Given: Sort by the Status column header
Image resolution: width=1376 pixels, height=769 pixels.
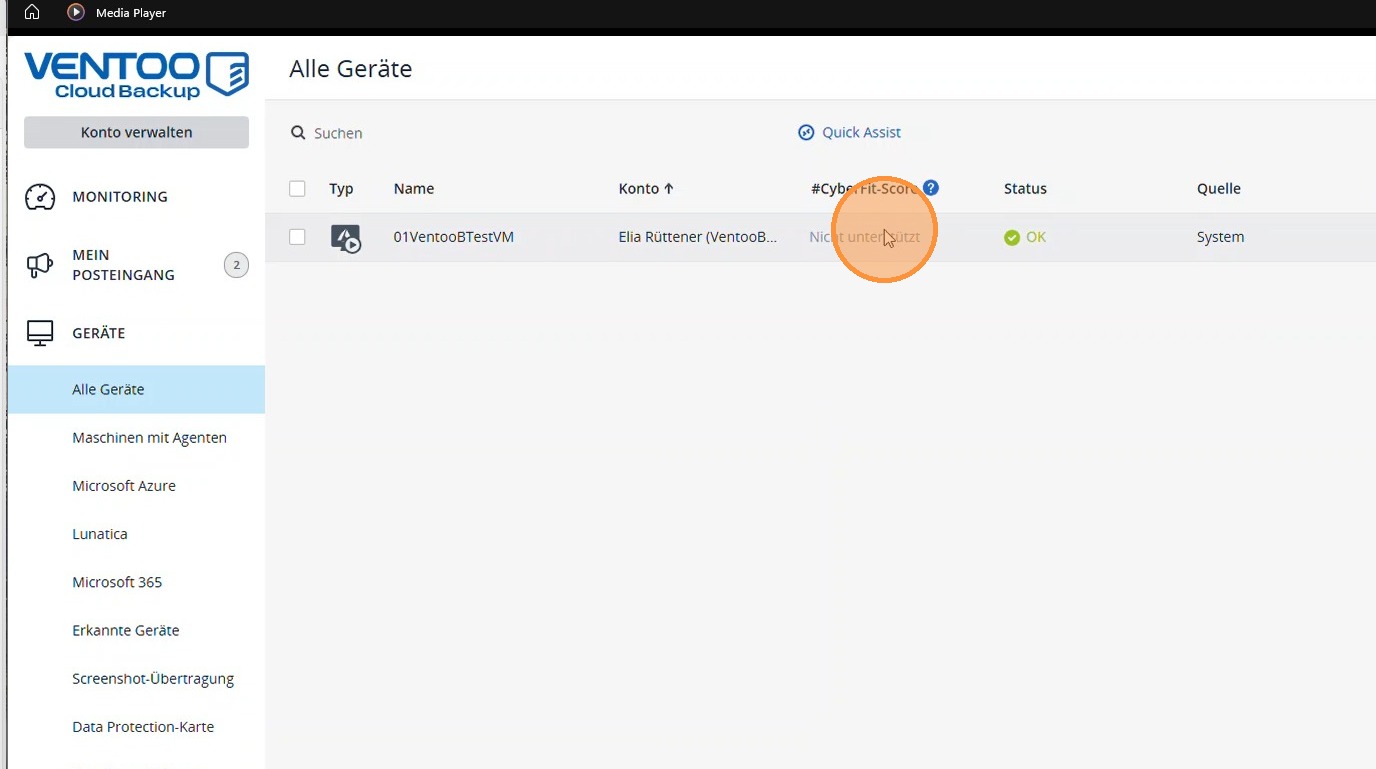Looking at the screenshot, I should coord(1025,188).
